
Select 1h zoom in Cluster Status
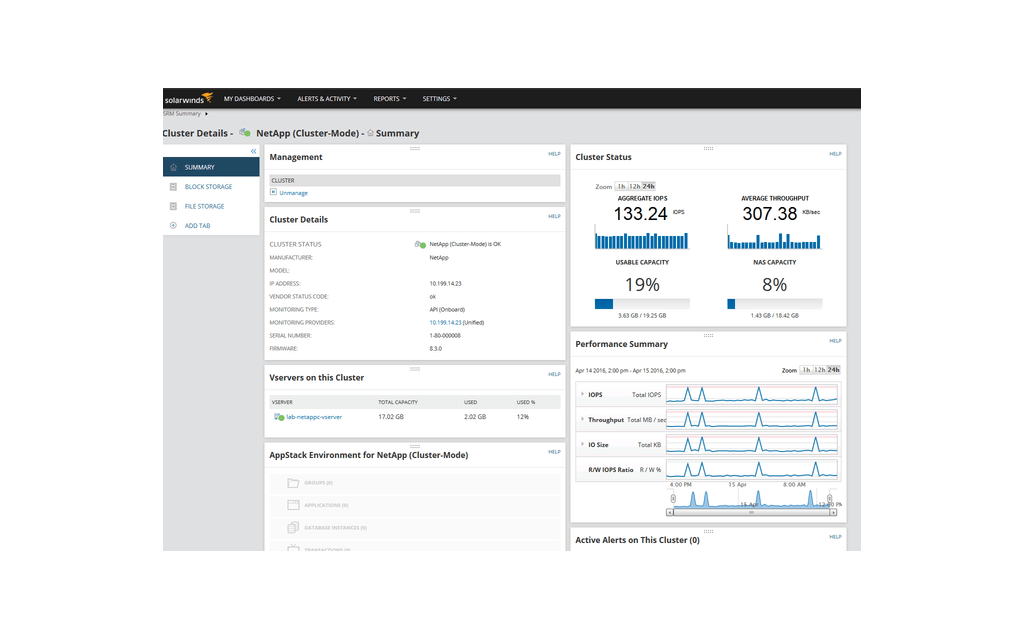(x=621, y=186)
